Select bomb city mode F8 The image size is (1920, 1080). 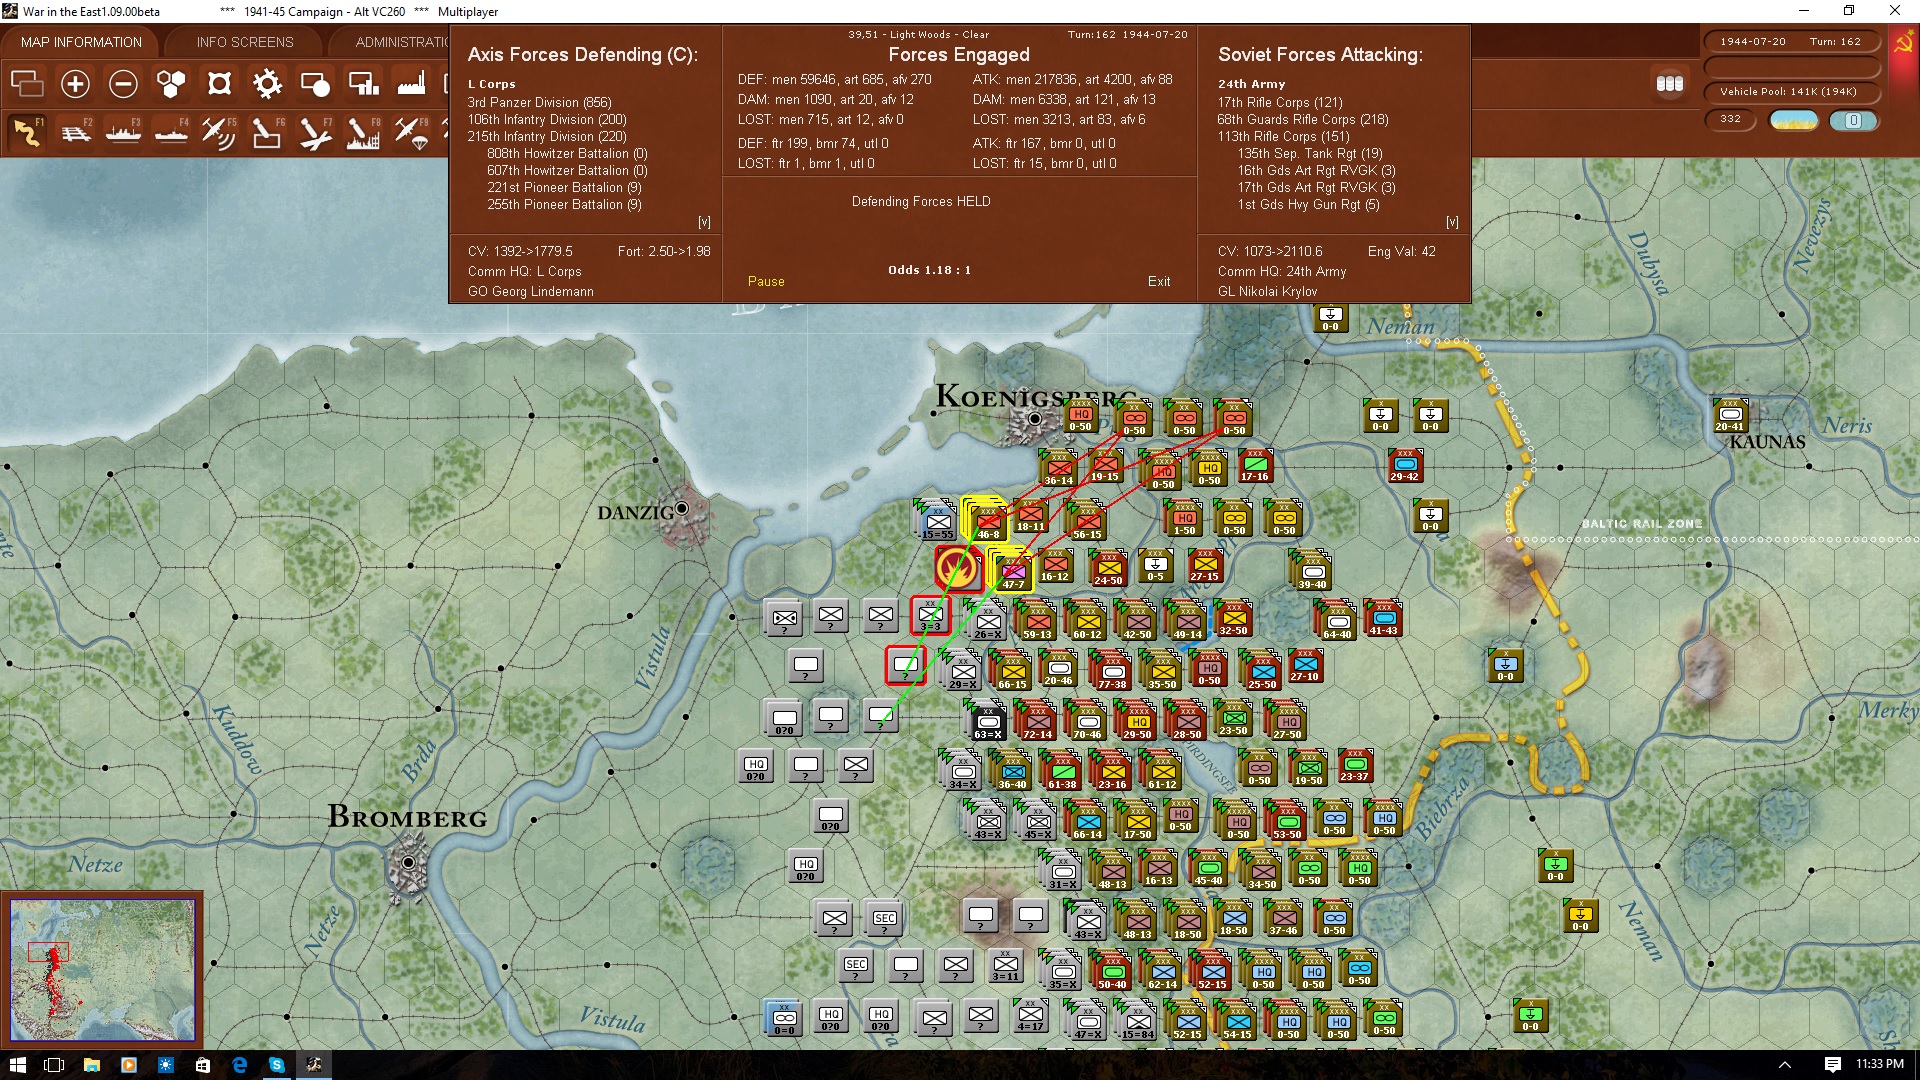[363, 132]
